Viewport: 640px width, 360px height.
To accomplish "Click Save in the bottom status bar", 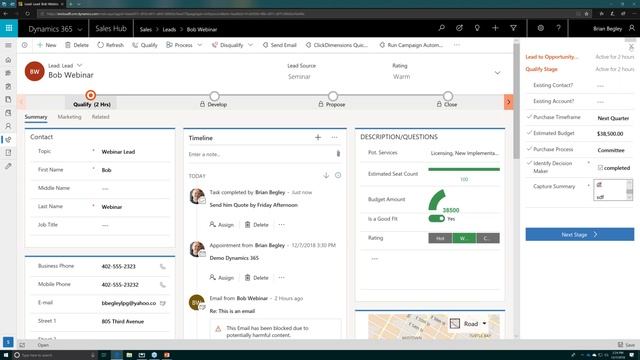I will (x=626, y=345).
